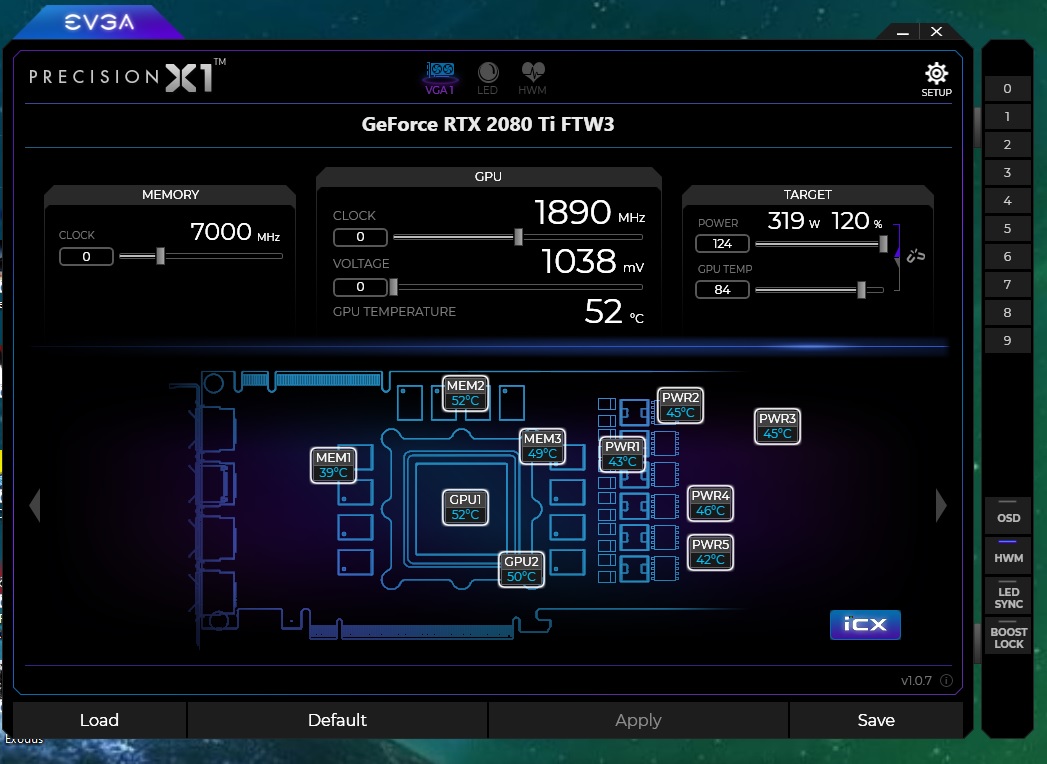Viewport: 1047px width, 764px height.
Task: Click the MEM2 52°C sensor badge
Action: [x=465, y=393]
